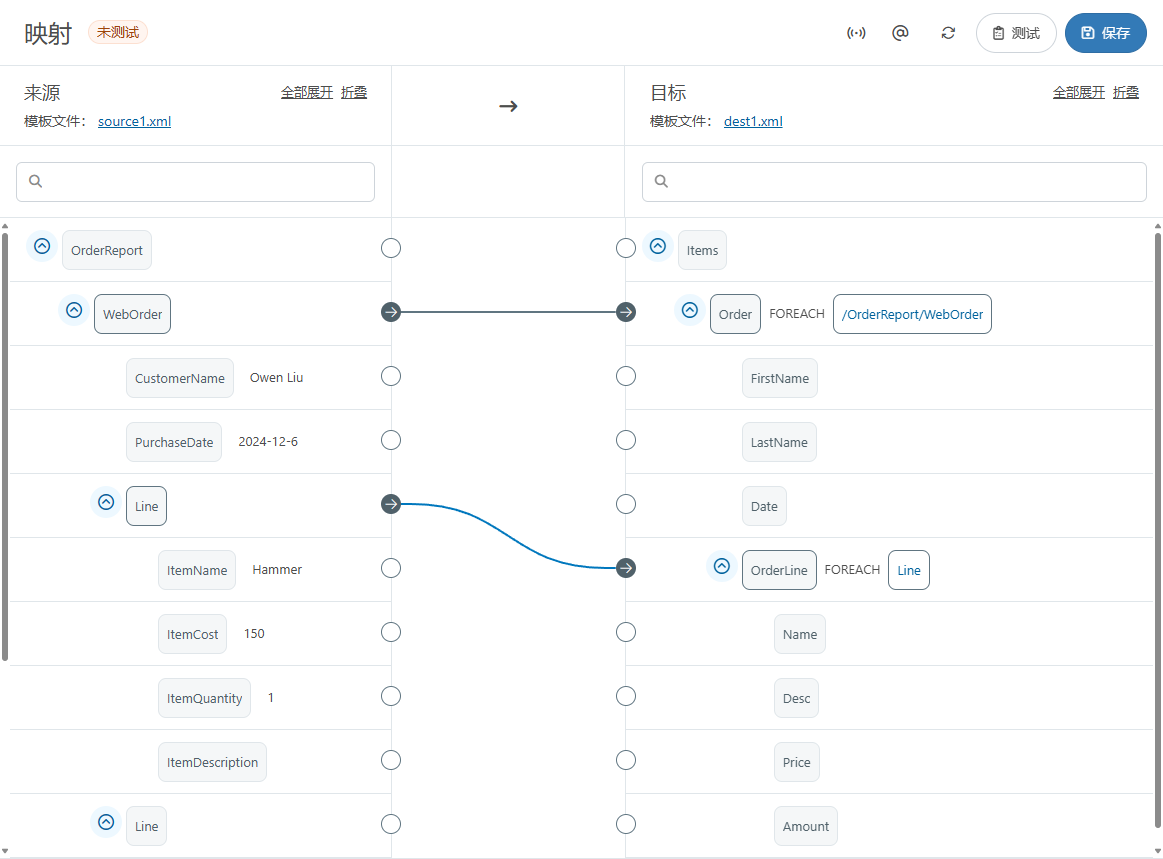Click the @ symbol icon
Viewport: 1163px width, 859px height.
coord(900,33)
